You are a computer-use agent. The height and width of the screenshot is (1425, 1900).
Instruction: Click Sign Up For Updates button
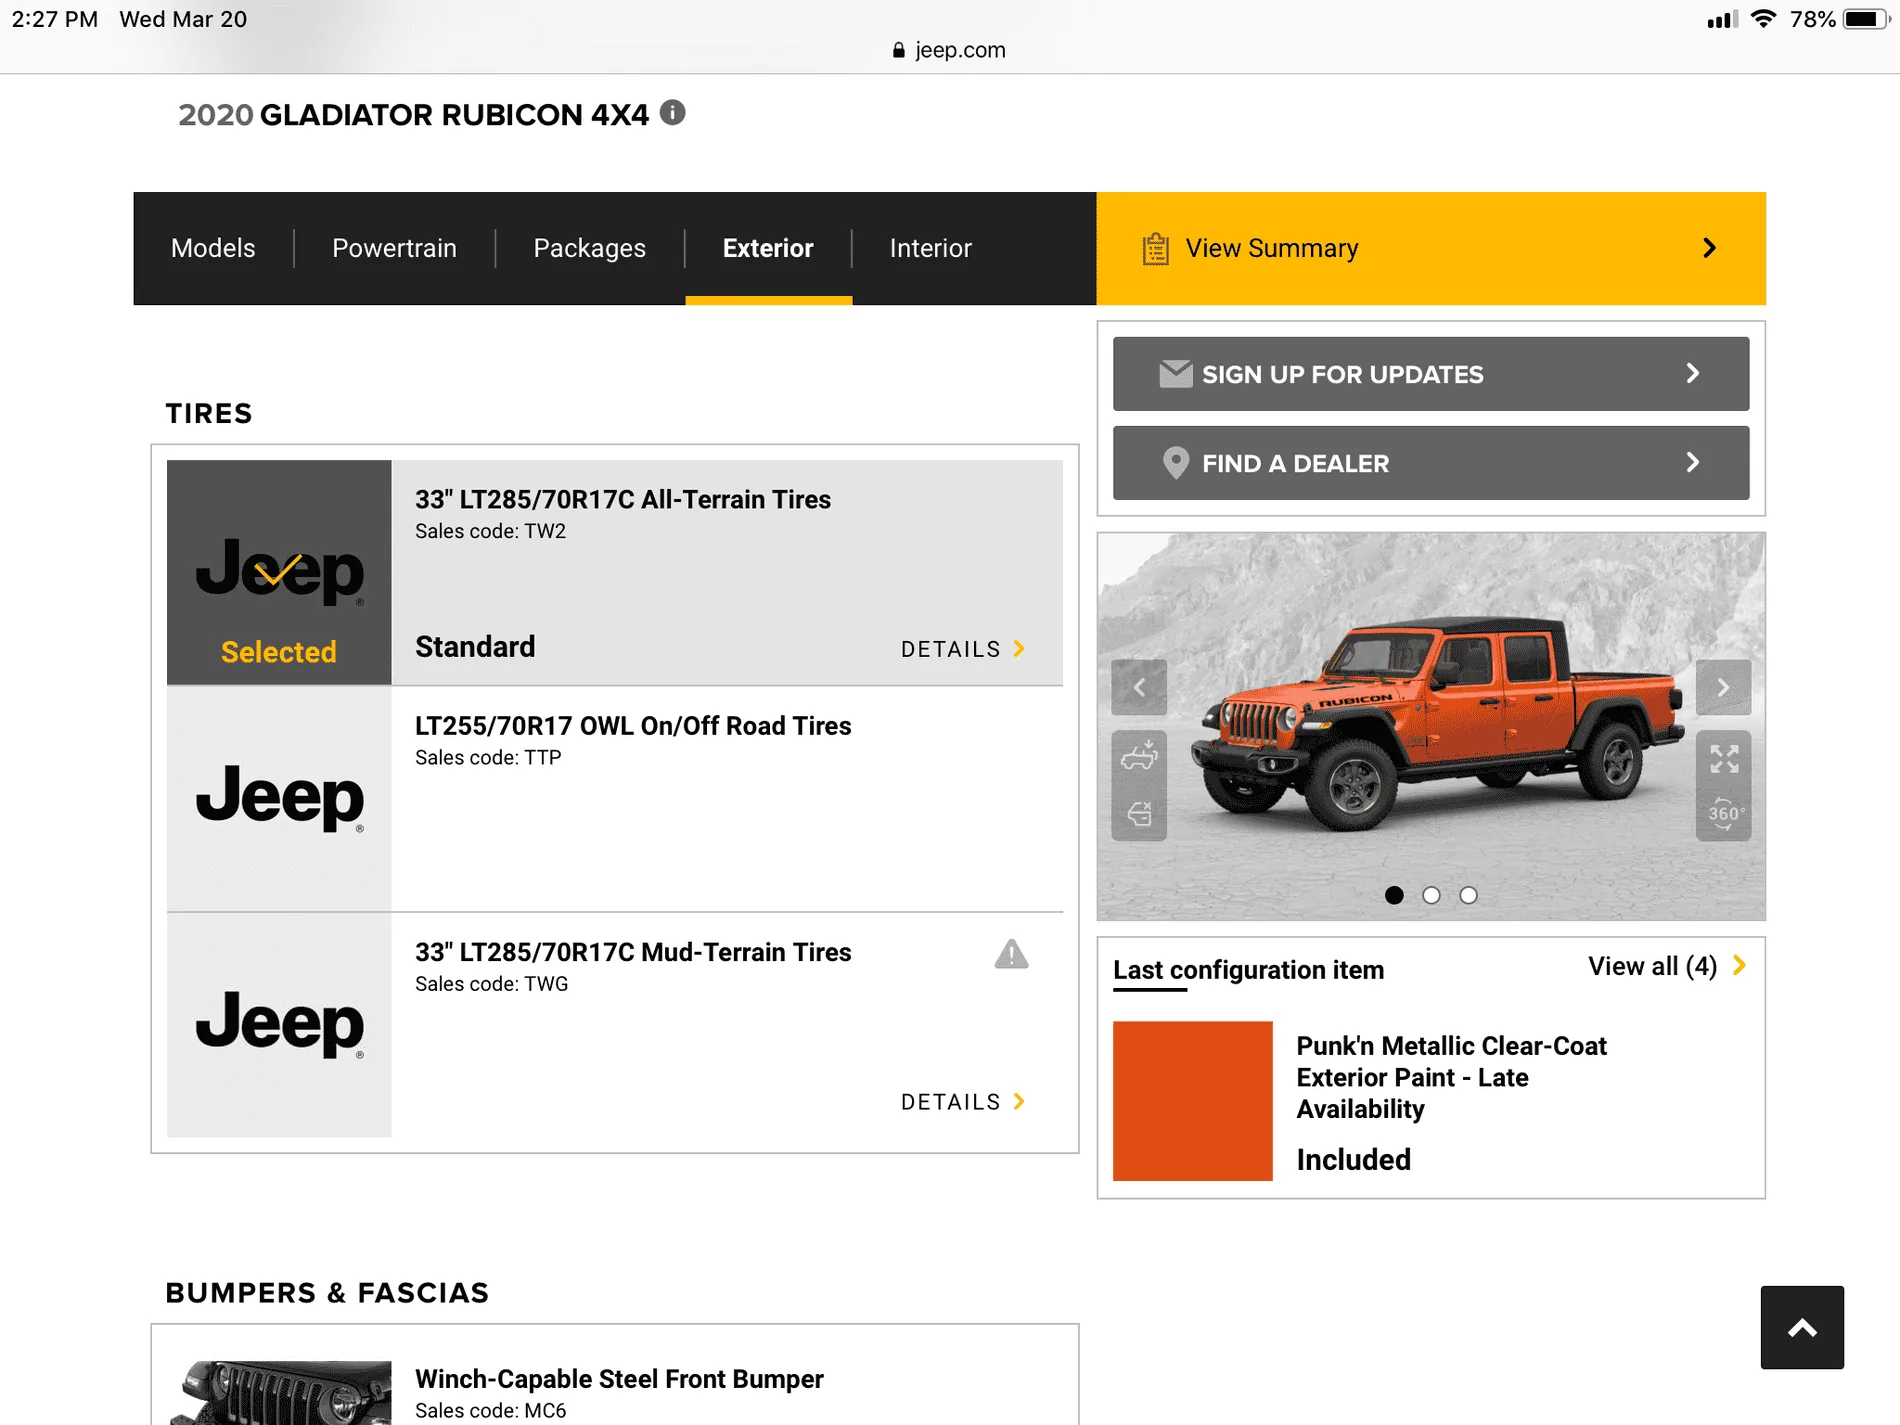point(1431,374)
